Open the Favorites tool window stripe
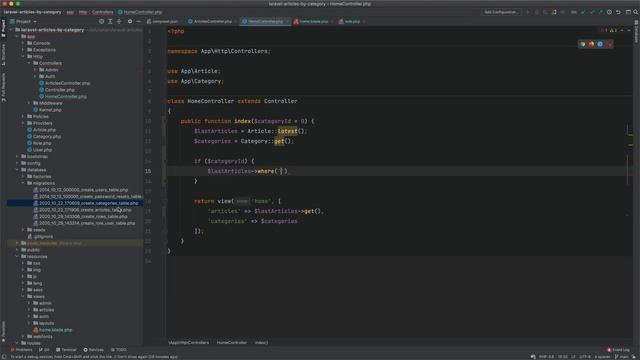The height and width of the screenshot is (360, 640). point(3,331)
